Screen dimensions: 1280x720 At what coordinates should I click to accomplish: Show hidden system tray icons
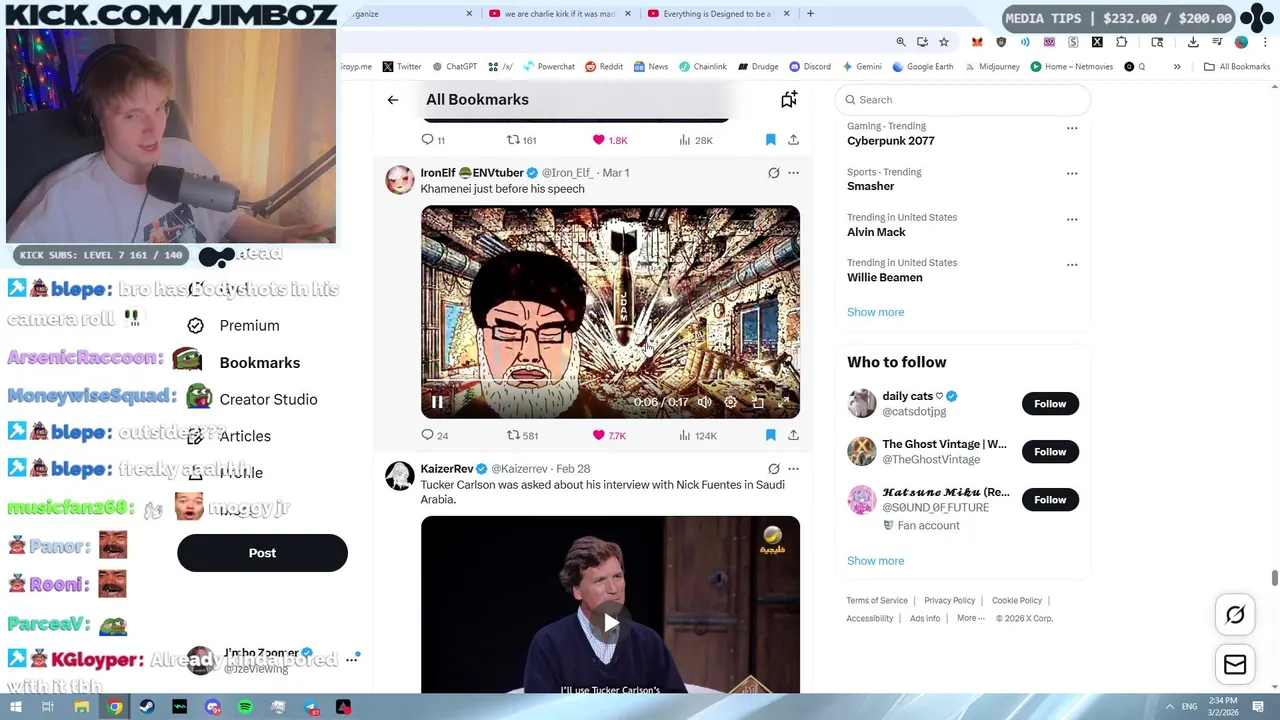[1169, 707]
